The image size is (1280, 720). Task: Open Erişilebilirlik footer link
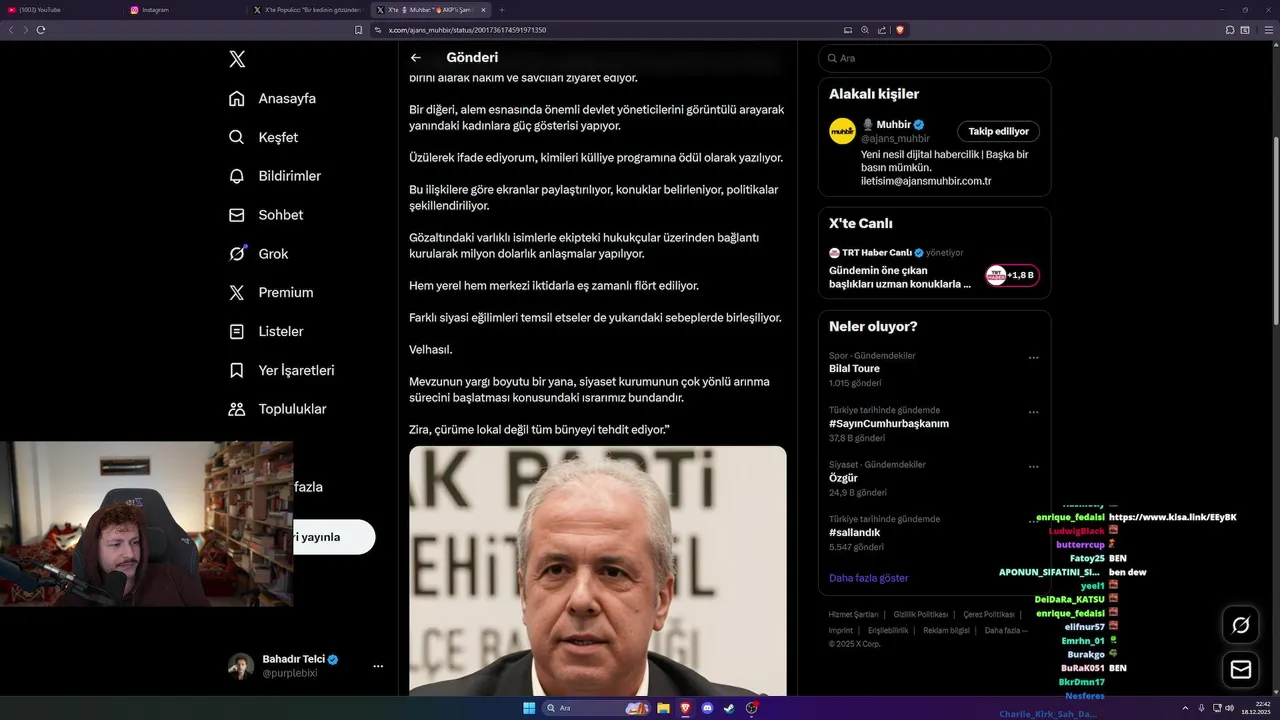(888, 630)
